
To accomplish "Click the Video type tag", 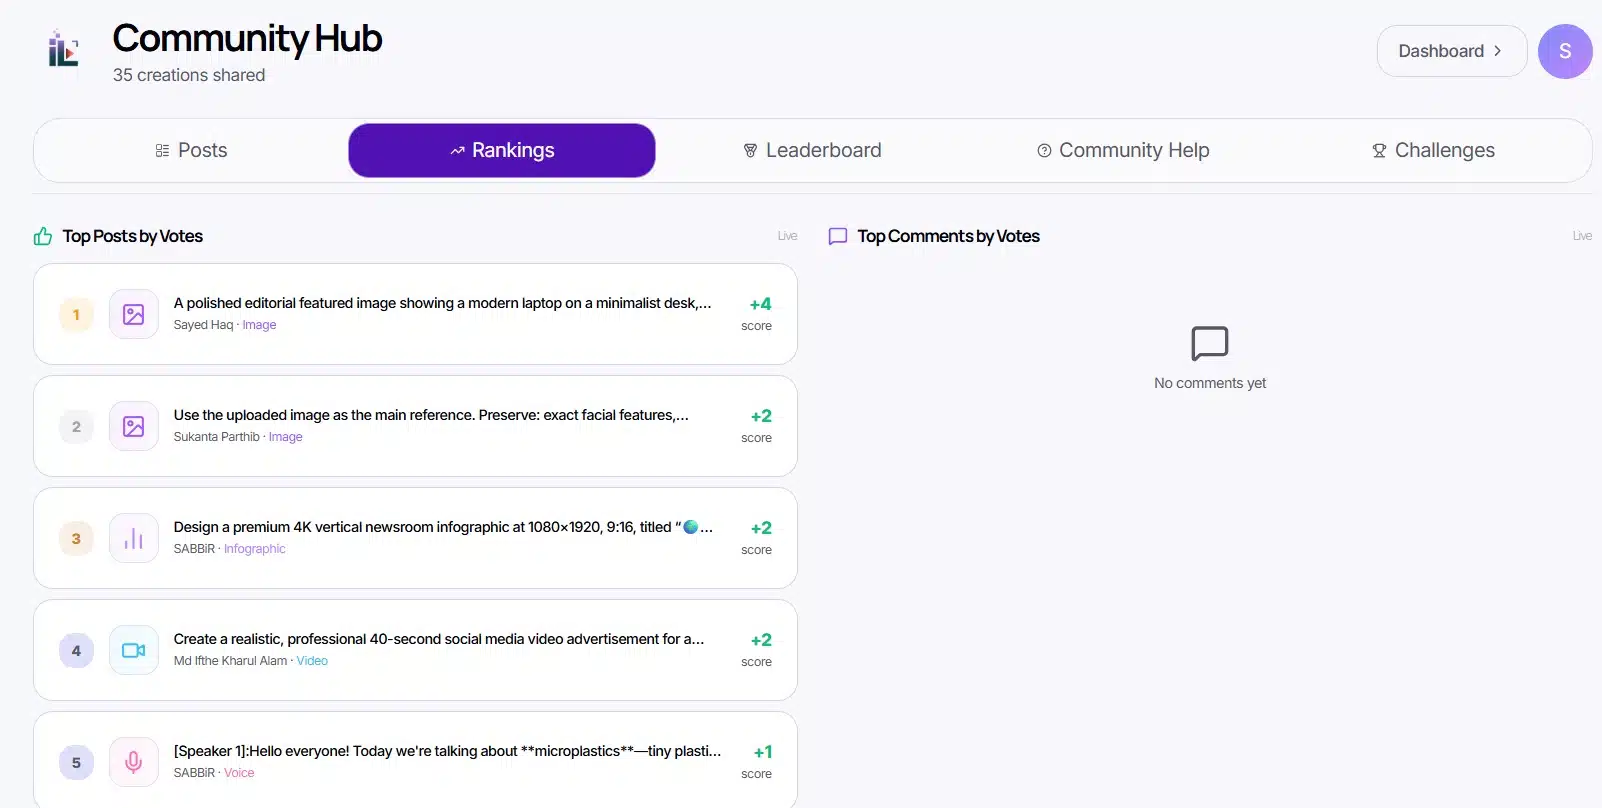I will 312,661.
